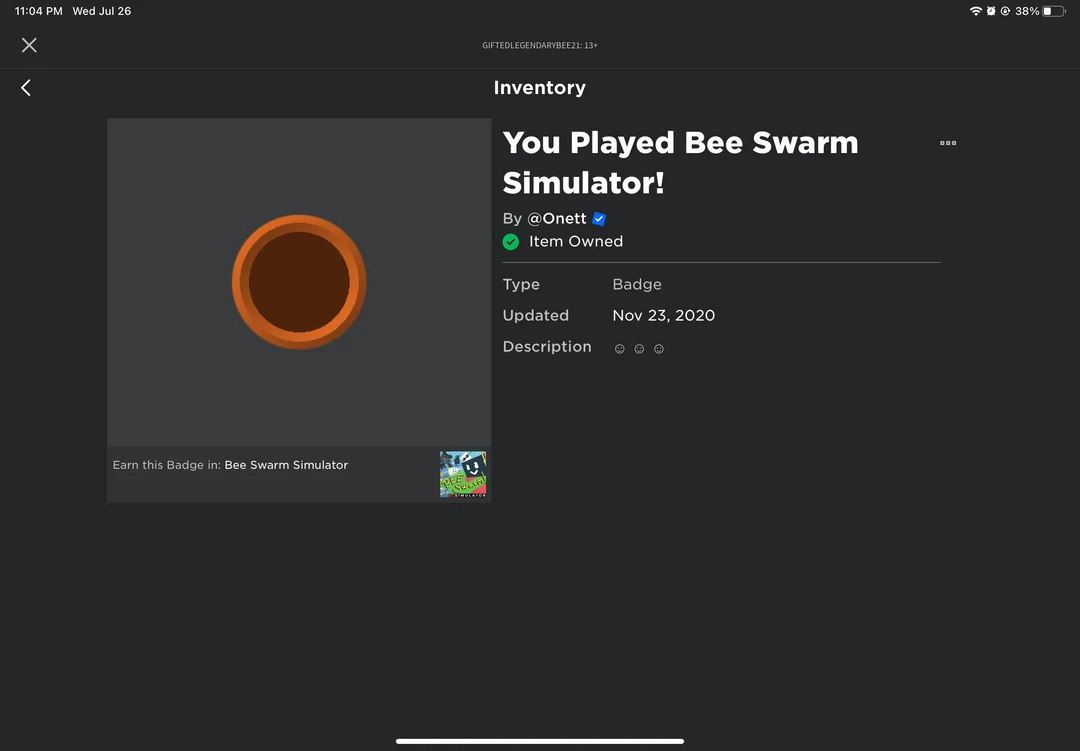Screen dimensions: 1080x751
Task: Click the first smiley in the Description
Action: pyautogui.click(x=619, y=349)
